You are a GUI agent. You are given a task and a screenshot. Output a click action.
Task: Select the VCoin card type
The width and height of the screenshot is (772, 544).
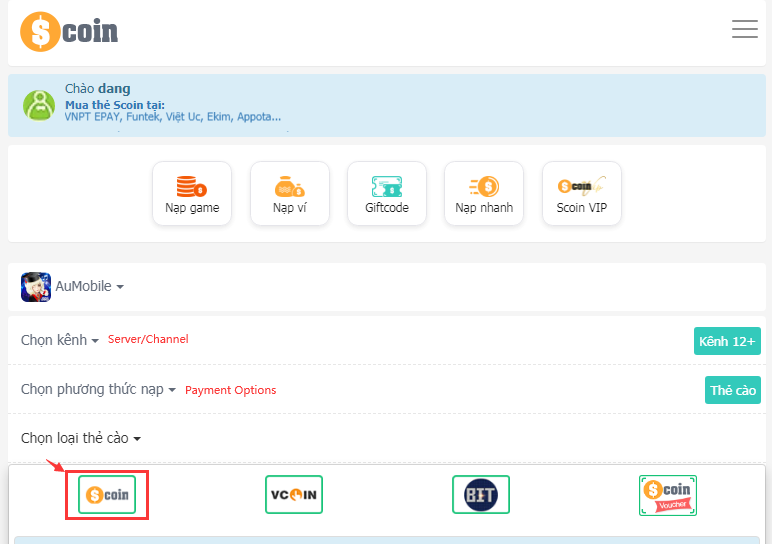pos(294,495)
